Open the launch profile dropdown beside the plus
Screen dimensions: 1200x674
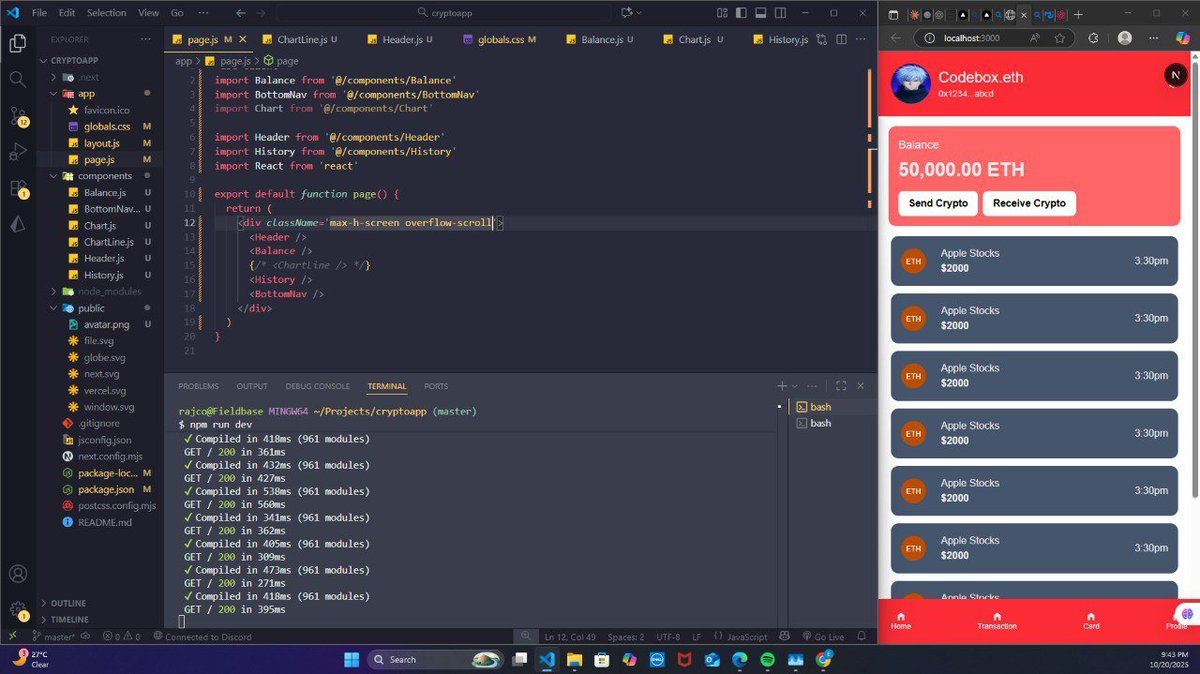coord(795,386)
